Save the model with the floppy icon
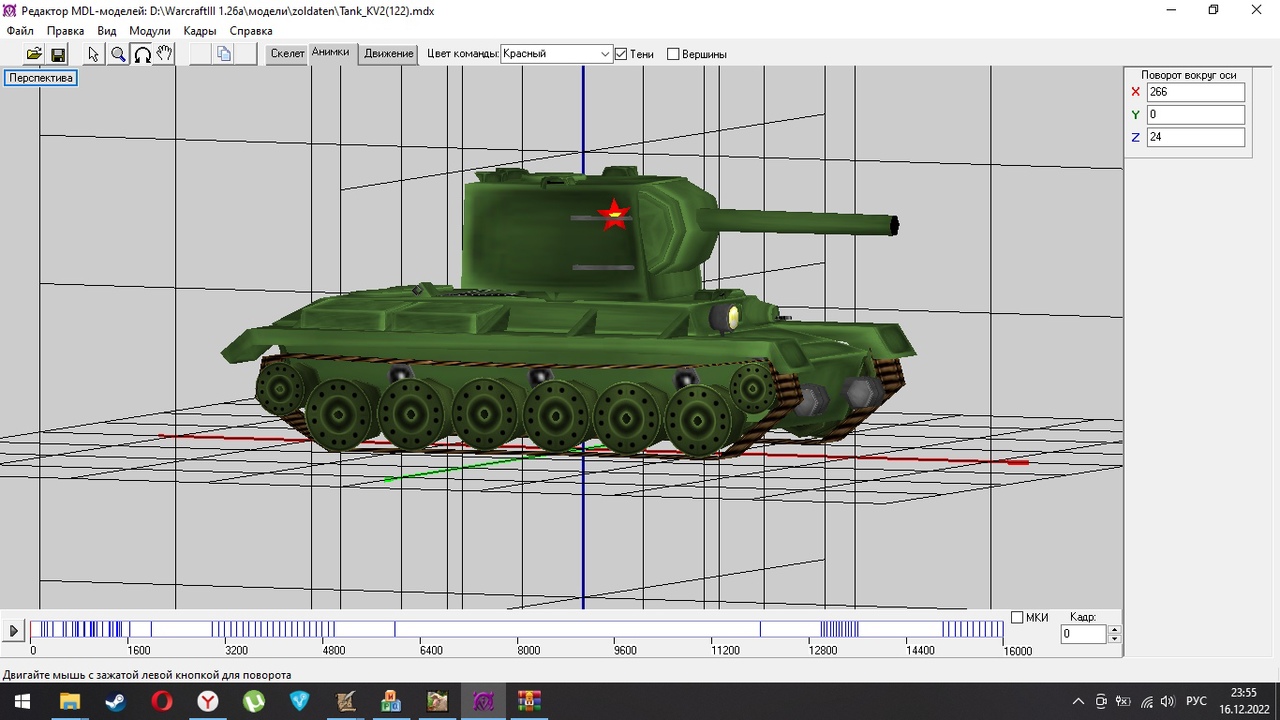The image size is (1280, 720). [x=57, y=54]
